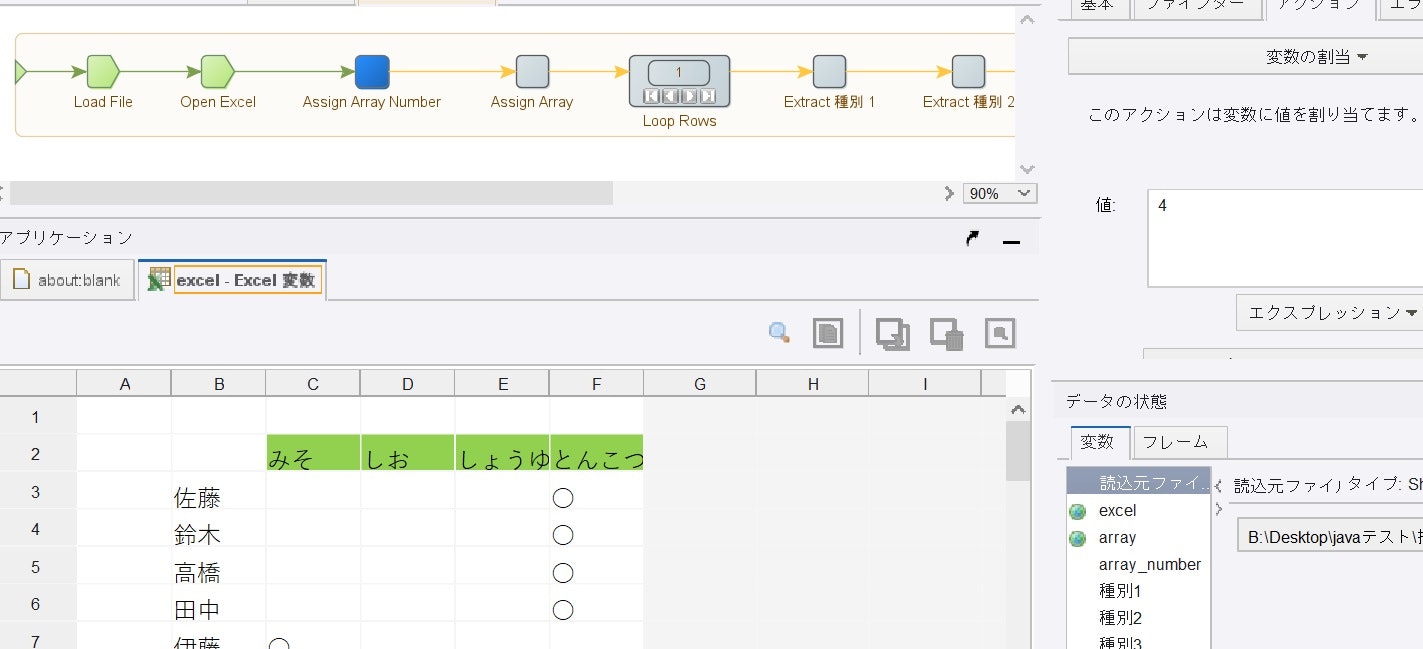
Task: Click the 値 input field containing 4
Action: (1285, 238)
